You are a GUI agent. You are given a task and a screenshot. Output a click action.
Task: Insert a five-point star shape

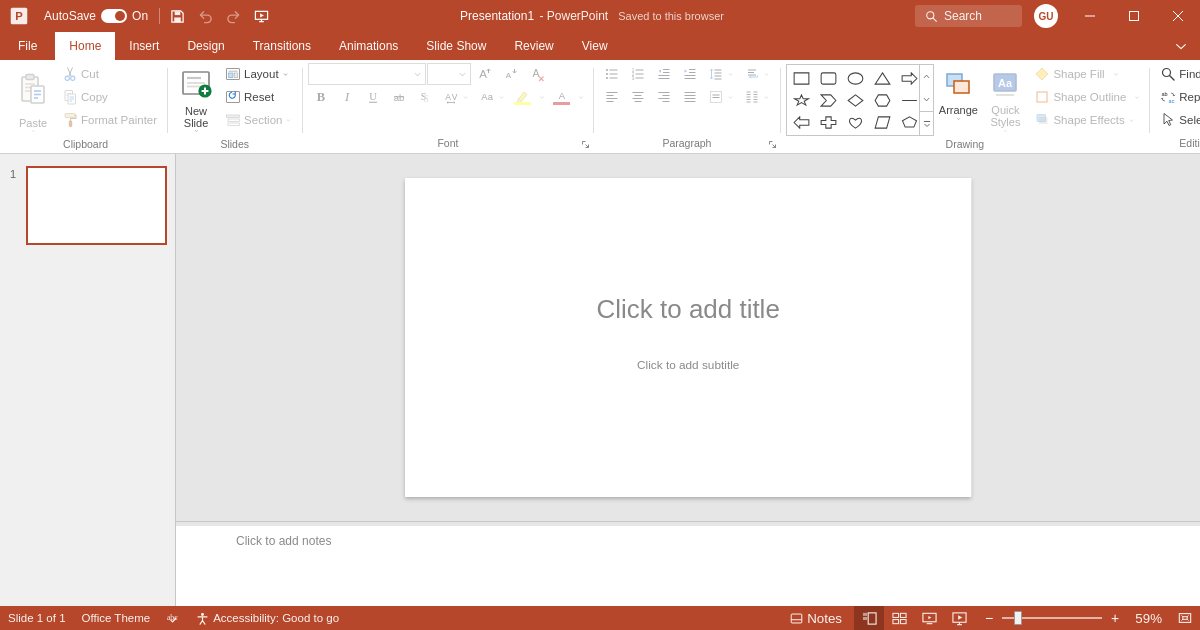click(801, 100)
